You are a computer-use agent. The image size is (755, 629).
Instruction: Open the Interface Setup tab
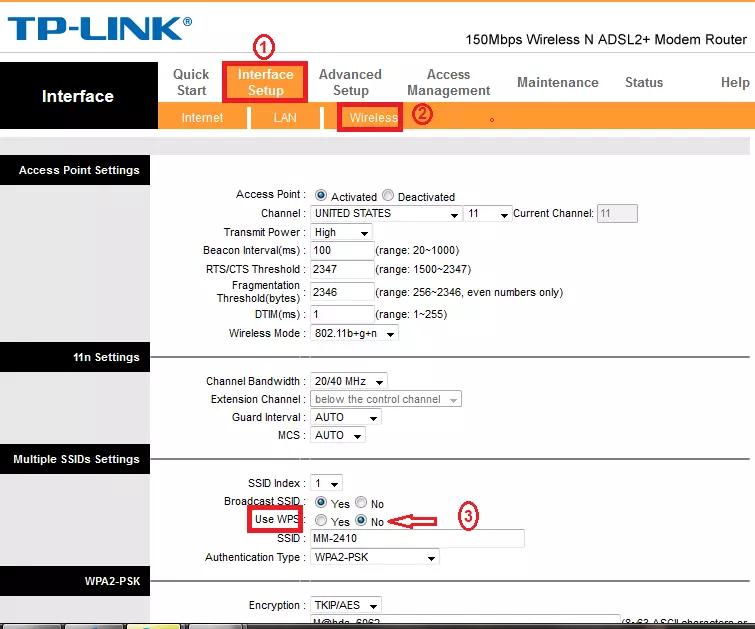265,82
